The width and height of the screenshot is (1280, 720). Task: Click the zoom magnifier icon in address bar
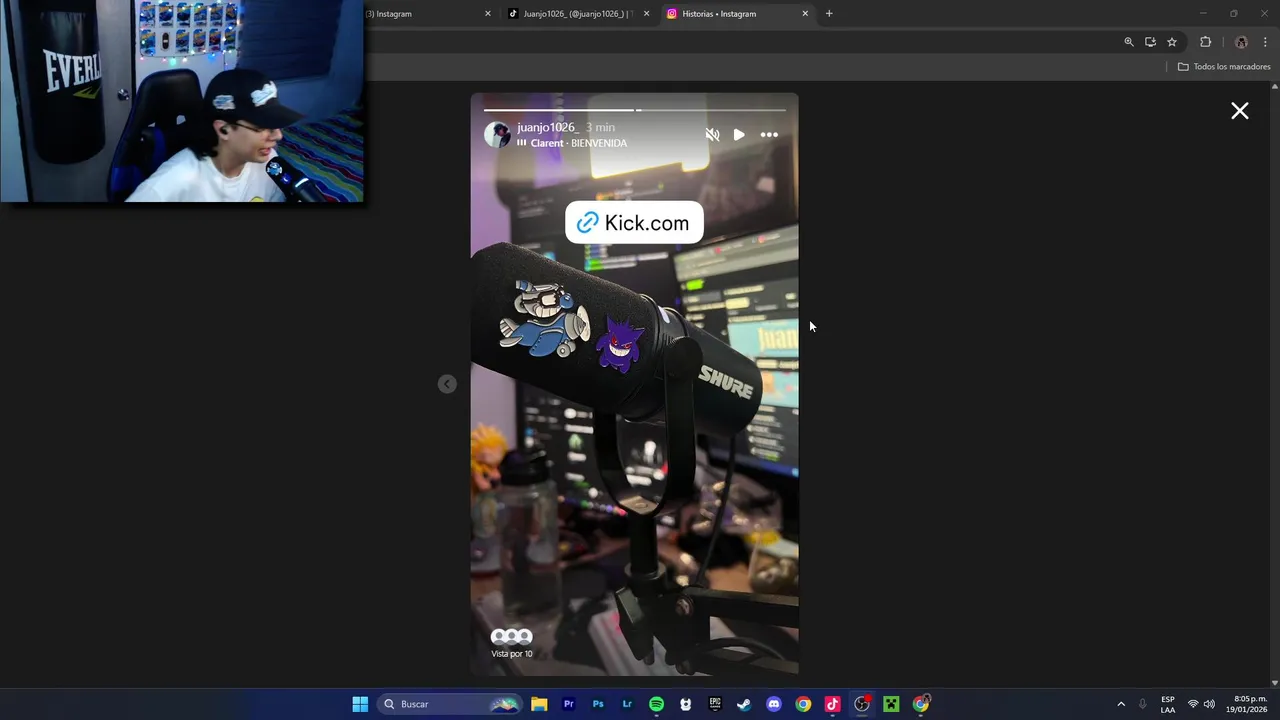pos(1129,42)
